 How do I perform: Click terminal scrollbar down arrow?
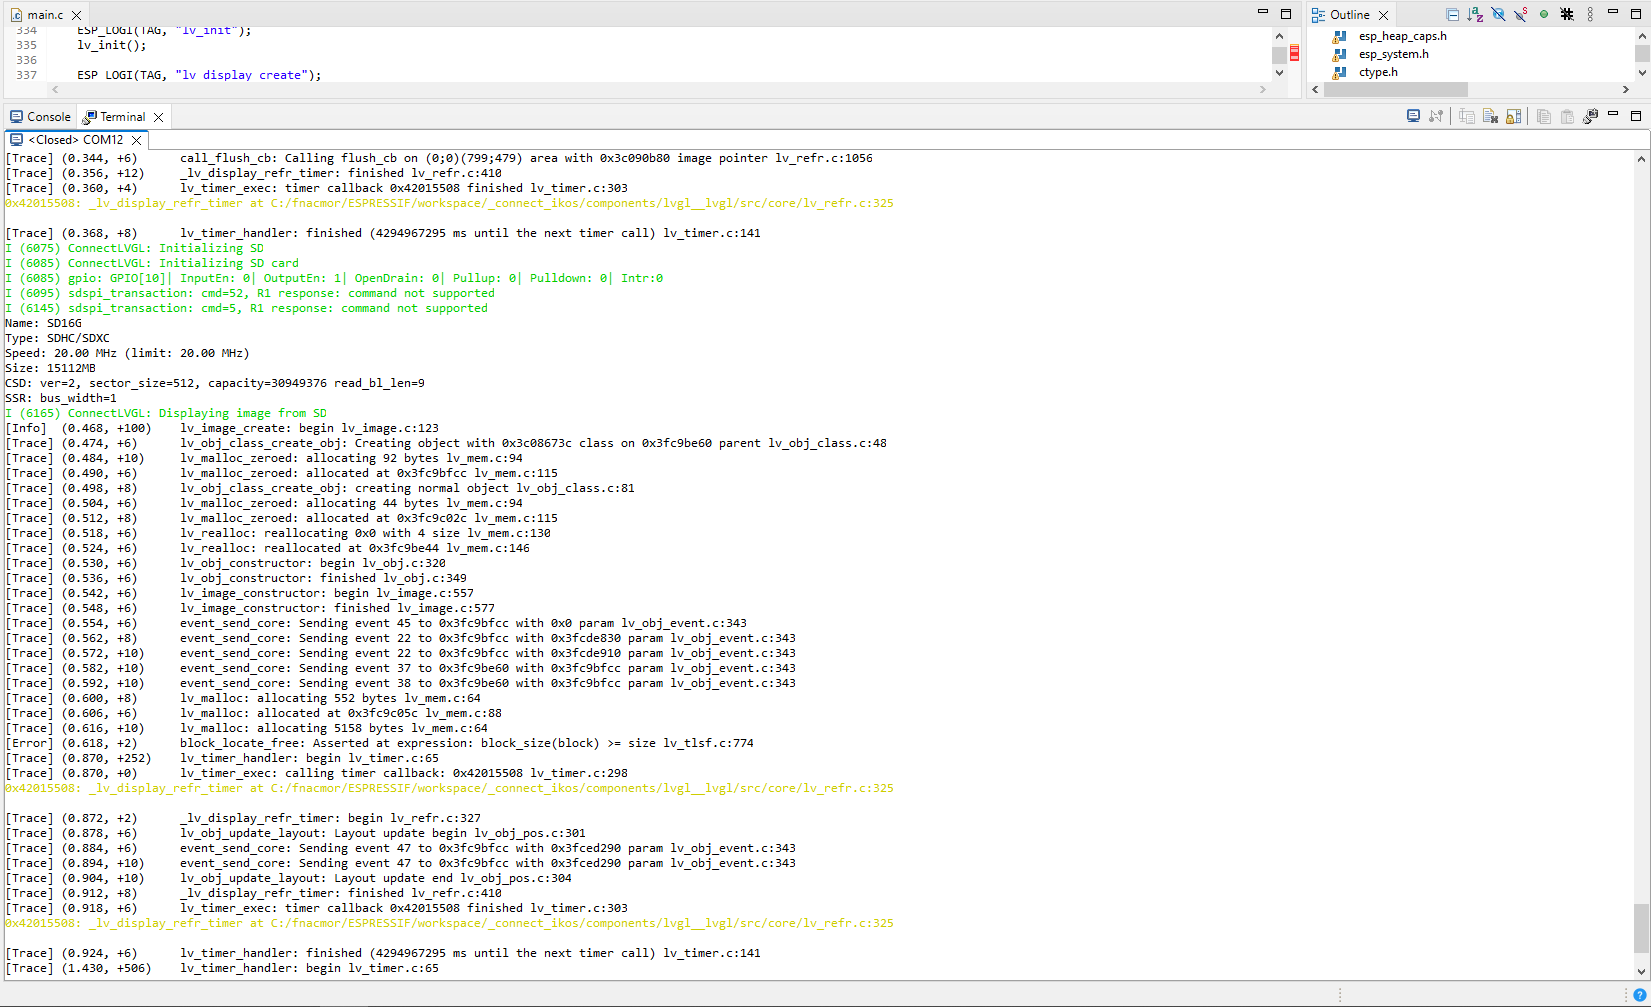pyautogui.click(x=1642, y=971)
